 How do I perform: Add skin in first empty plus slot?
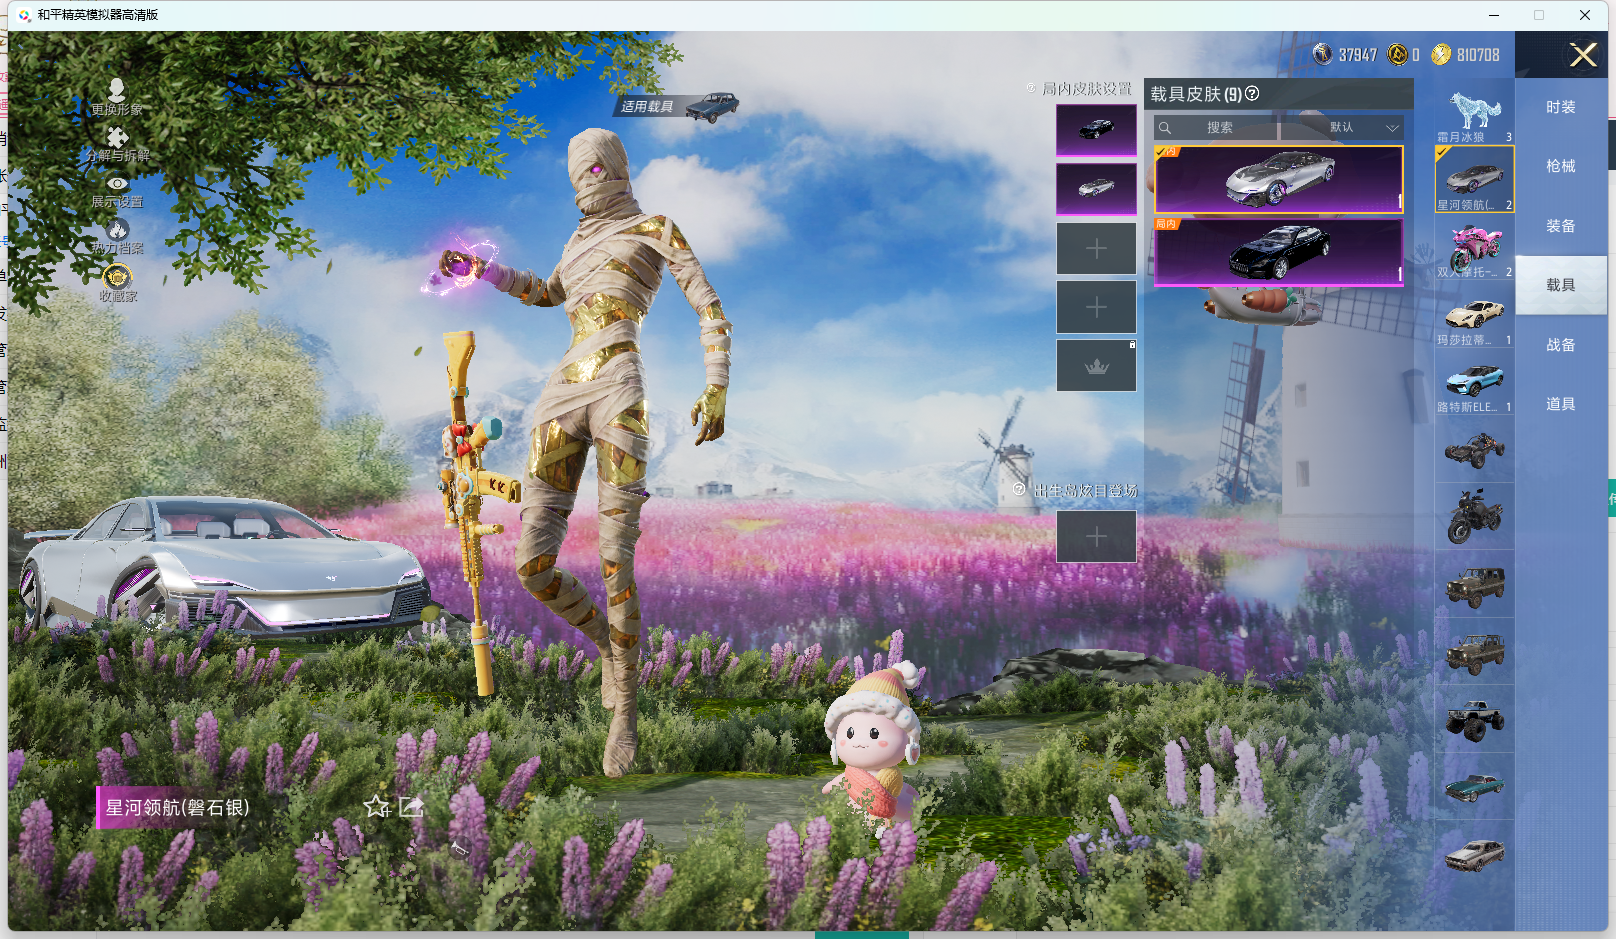pos(1096,249)
